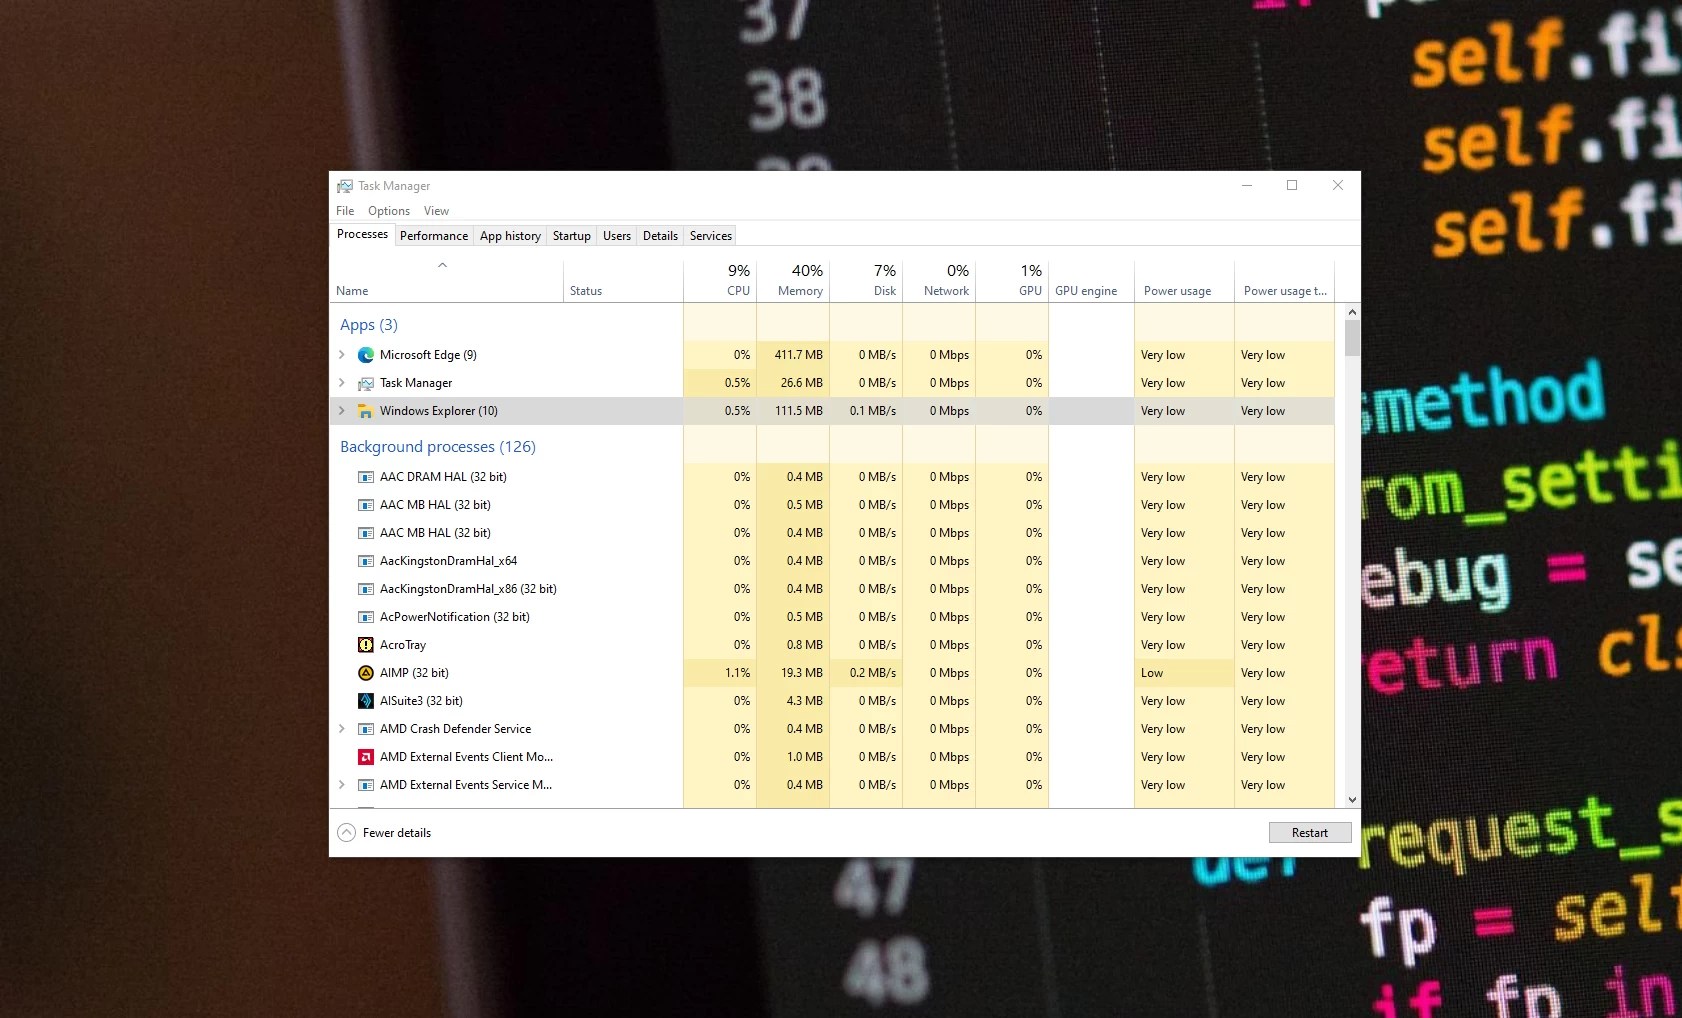
Task: Click the AIMP player icon
Action: click(366, 672)
